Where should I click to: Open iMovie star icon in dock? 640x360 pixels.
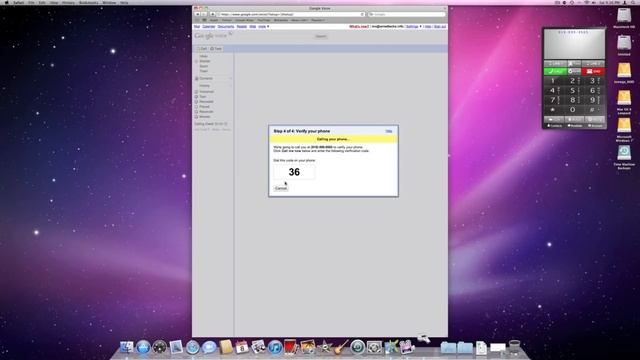[325, 347]
